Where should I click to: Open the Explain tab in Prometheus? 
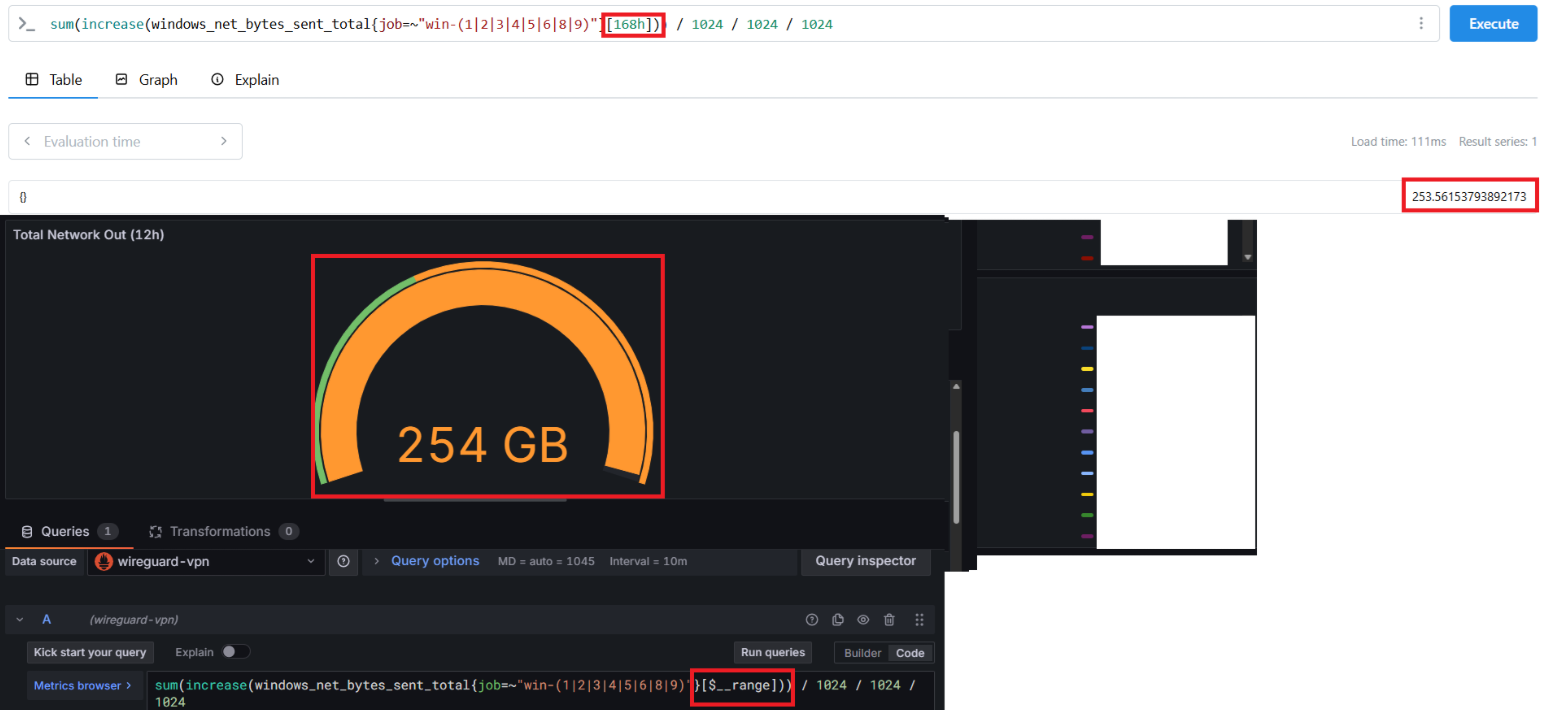(x=245, y=80)
